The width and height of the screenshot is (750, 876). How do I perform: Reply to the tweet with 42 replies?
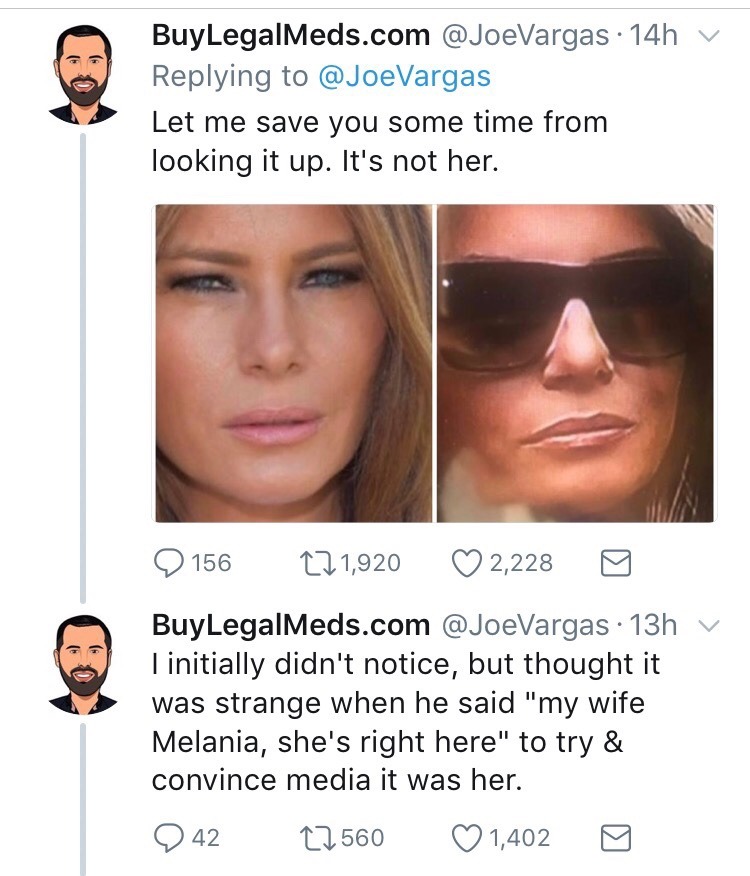coord(167,837)
